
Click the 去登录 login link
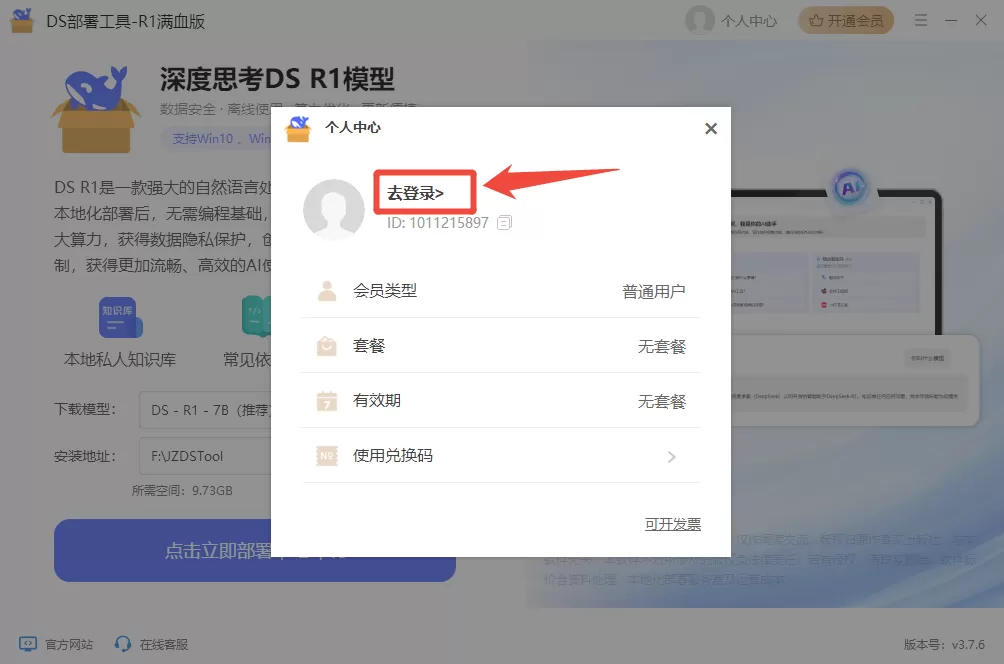click(x=415, y=193)
